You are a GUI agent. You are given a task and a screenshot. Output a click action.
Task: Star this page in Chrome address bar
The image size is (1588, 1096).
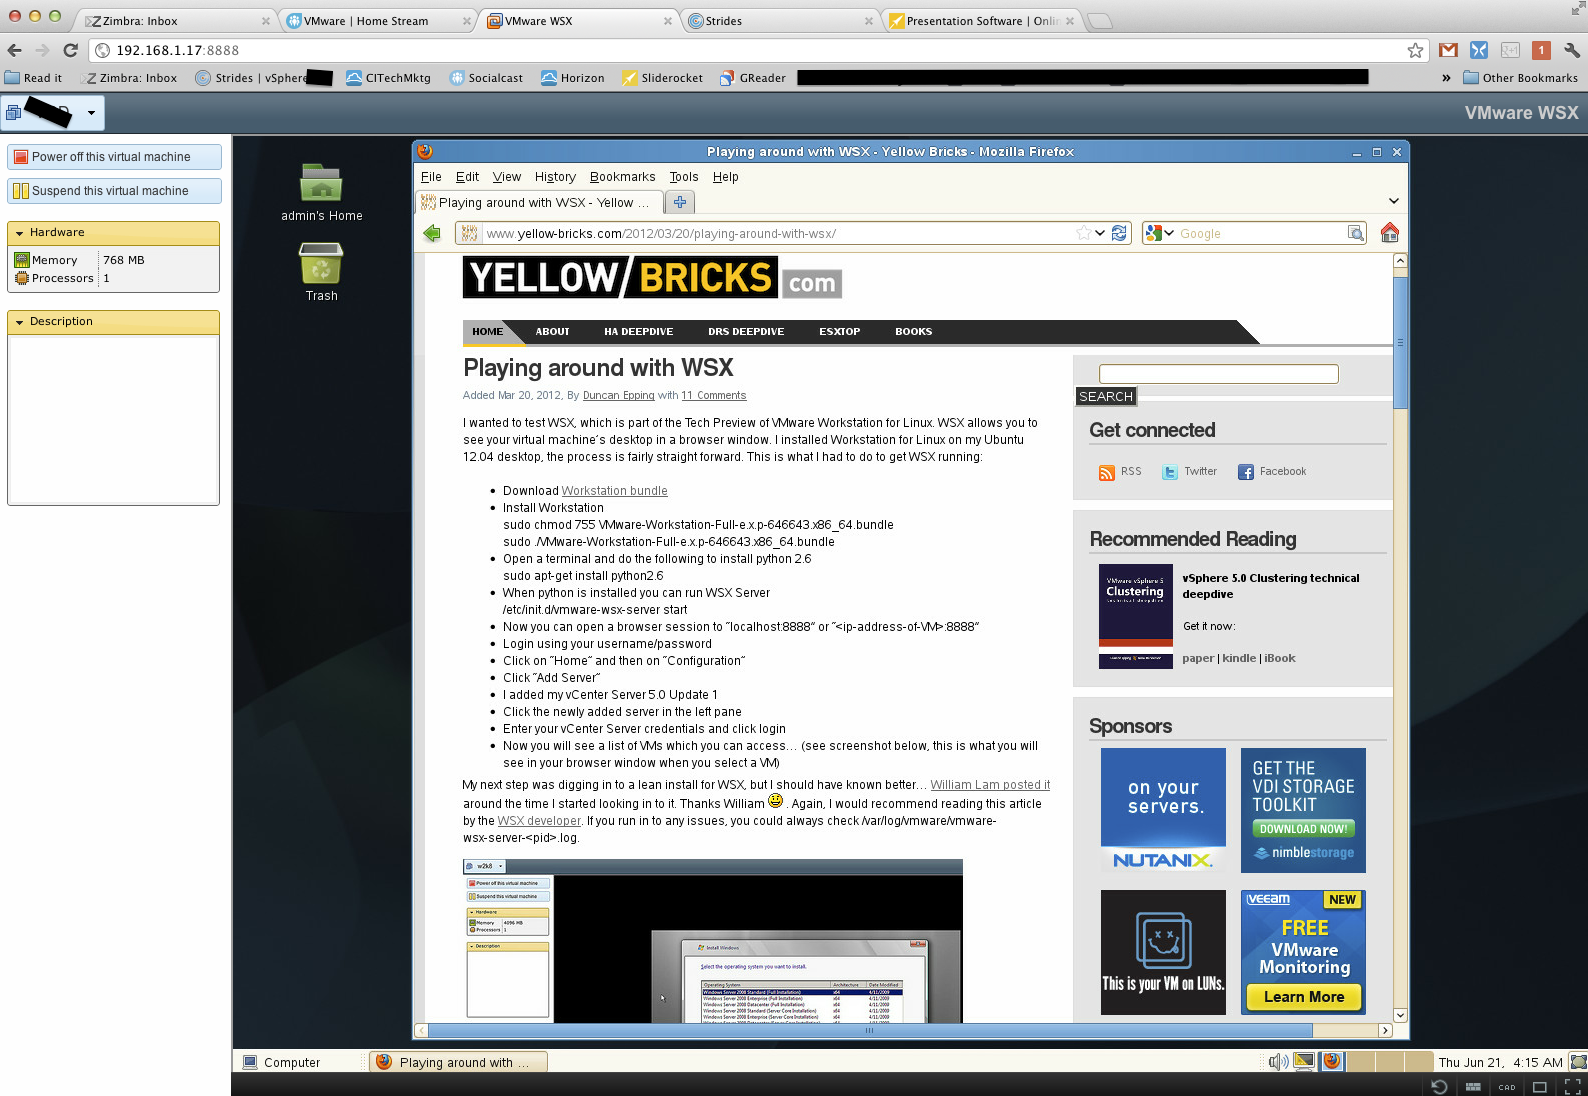coord(1415,50)
